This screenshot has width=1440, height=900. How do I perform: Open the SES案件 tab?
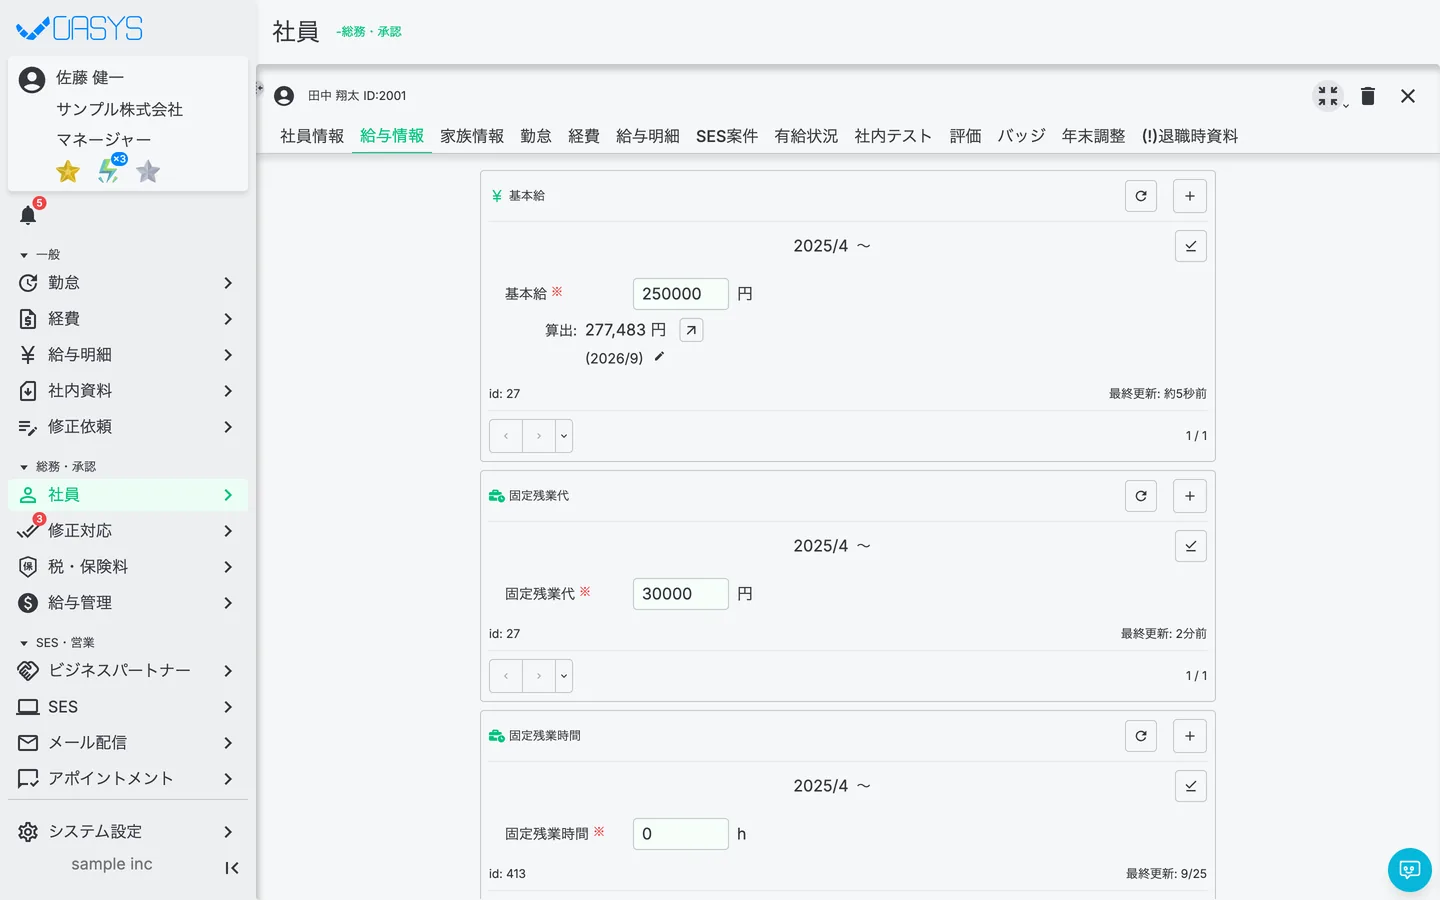[727, 136]
